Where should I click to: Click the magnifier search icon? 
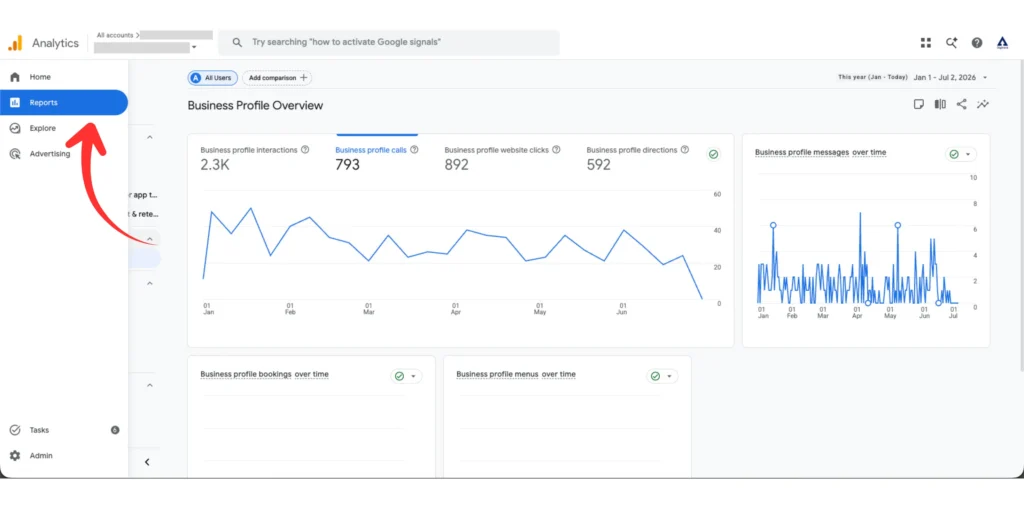237,42
